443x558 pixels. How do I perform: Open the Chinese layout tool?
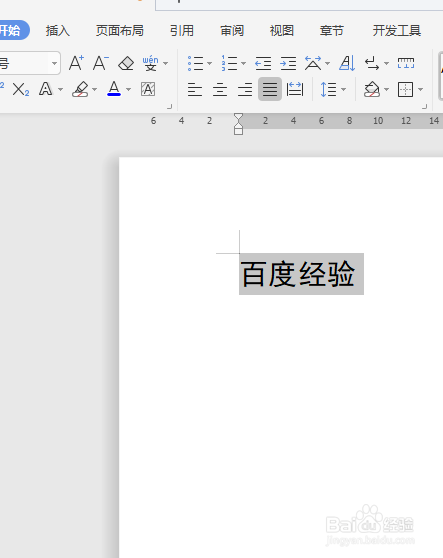313,63
